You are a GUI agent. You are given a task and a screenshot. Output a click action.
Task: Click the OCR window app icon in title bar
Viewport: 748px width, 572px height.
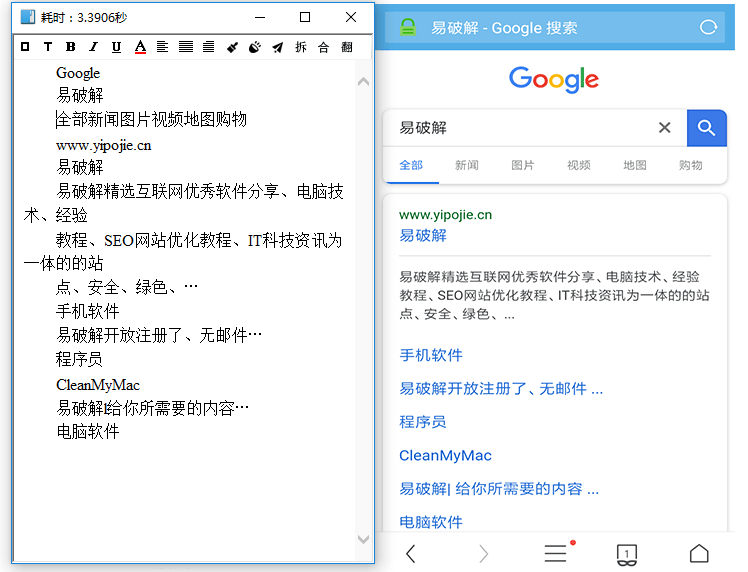[28, 17]
